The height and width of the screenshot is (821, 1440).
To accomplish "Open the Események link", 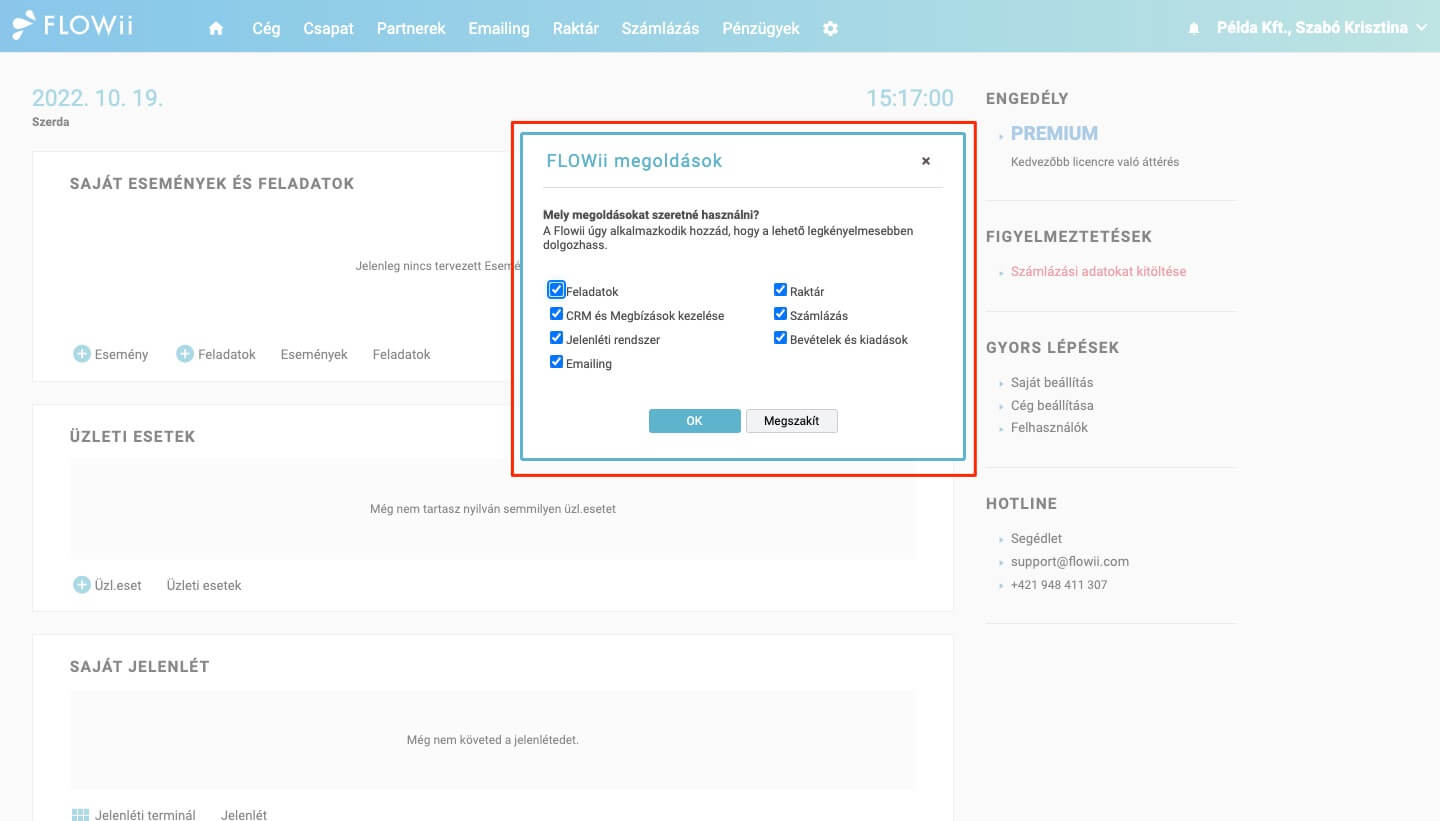I will click(x=314, y=354).
